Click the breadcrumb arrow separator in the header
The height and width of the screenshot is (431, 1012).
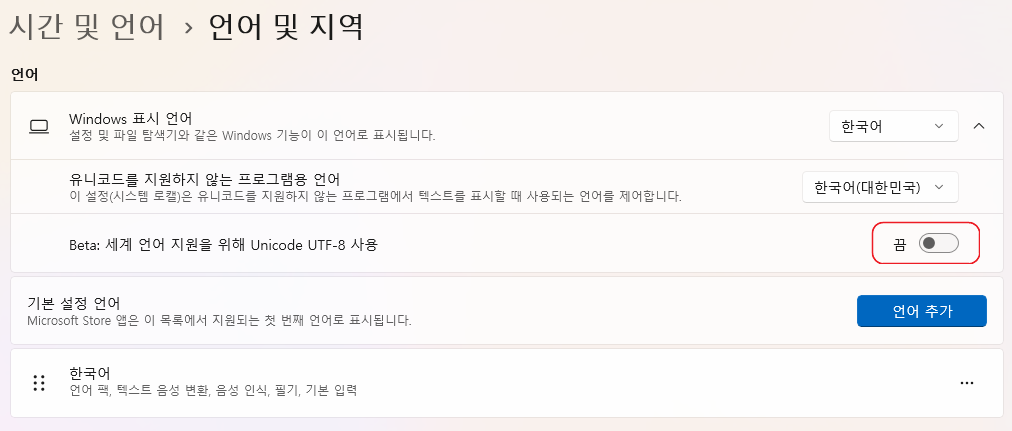[x=186, y=29]
